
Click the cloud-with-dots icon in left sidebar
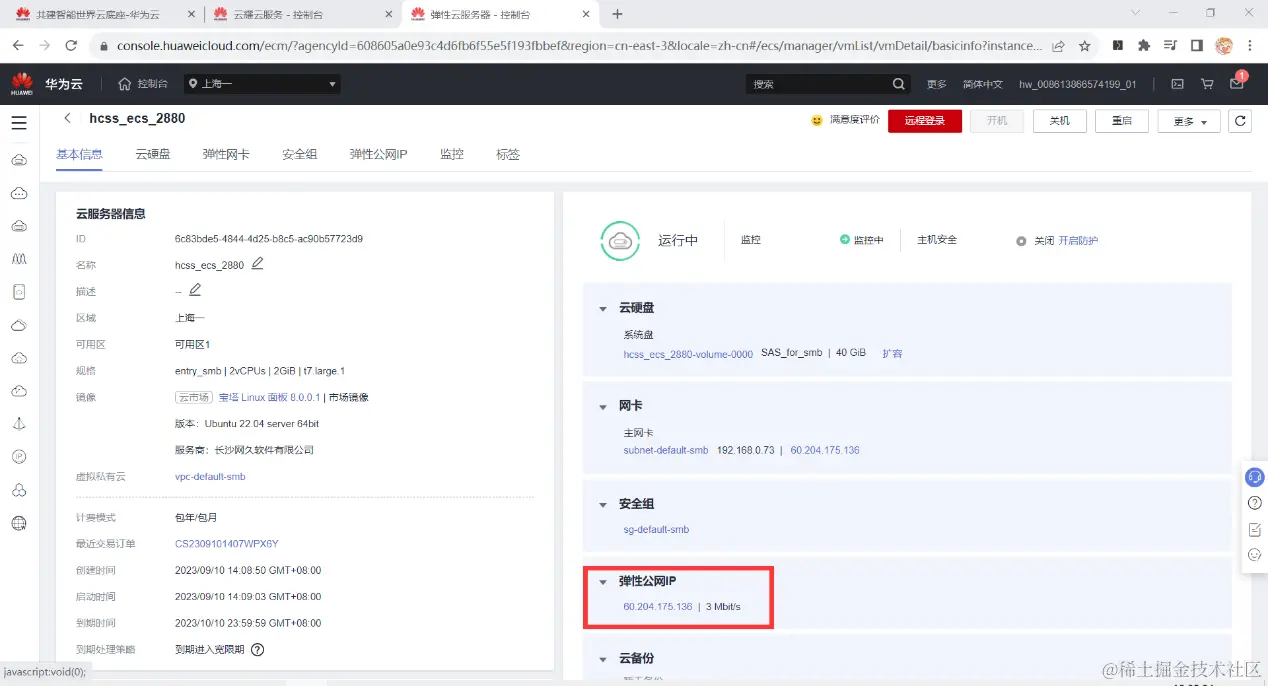[x=19, y=193]
